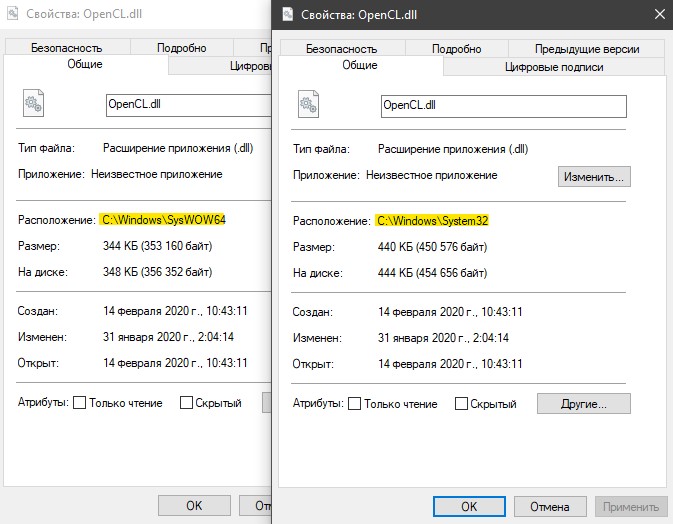Click 'Изменен' date in right window
The height and width of the screenshot is (524, 673).
(x=443, y=338)
